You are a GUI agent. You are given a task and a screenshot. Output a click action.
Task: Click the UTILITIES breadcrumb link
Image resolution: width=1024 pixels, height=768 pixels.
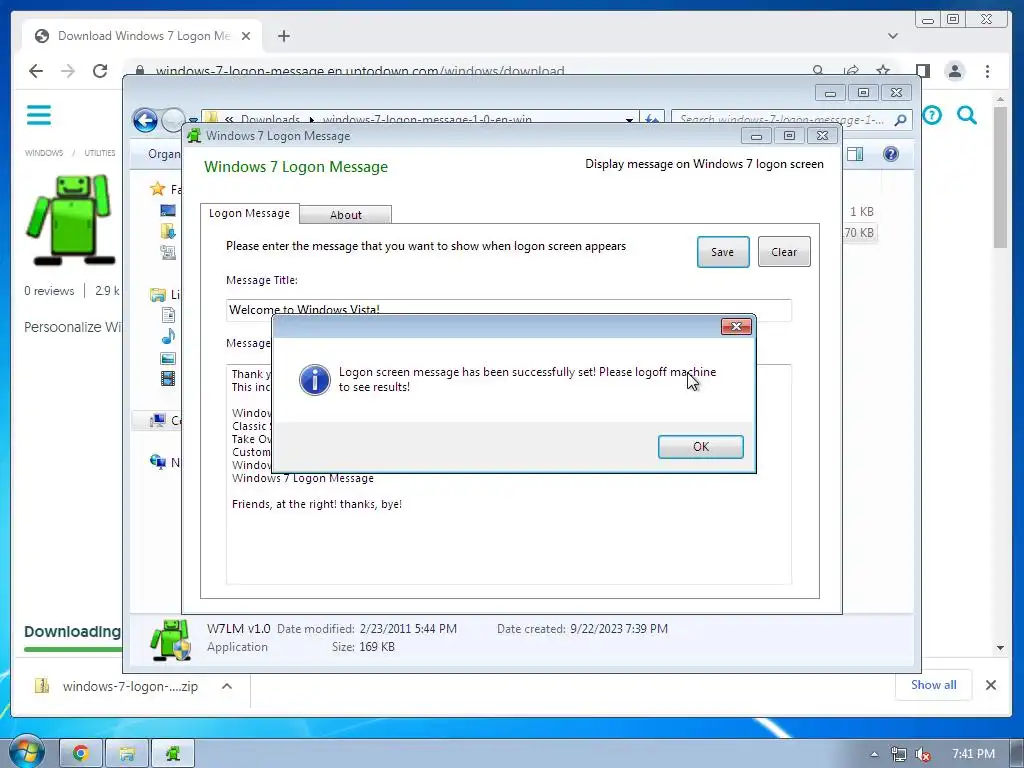(x=99, y=153)
